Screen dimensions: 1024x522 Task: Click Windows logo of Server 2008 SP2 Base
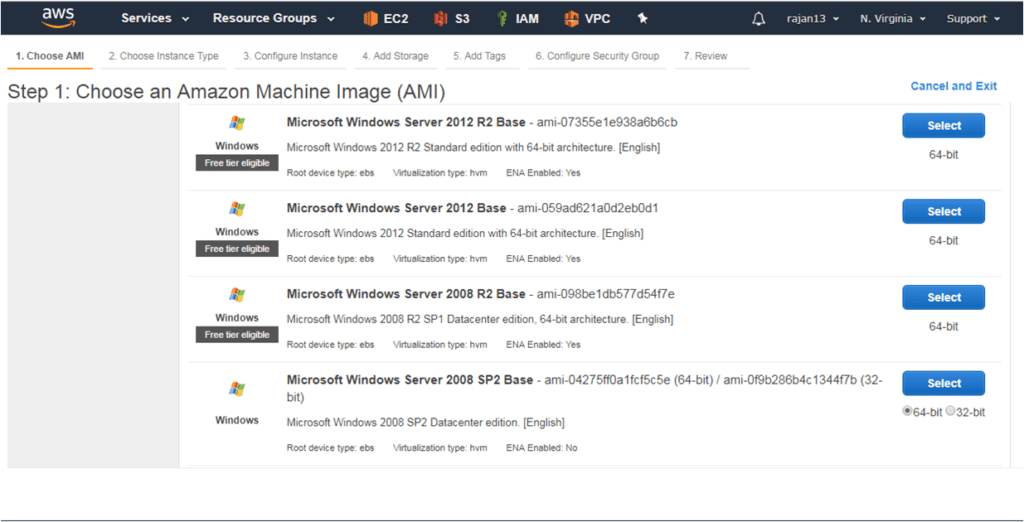pyautogui.click(x=237, y=389)
